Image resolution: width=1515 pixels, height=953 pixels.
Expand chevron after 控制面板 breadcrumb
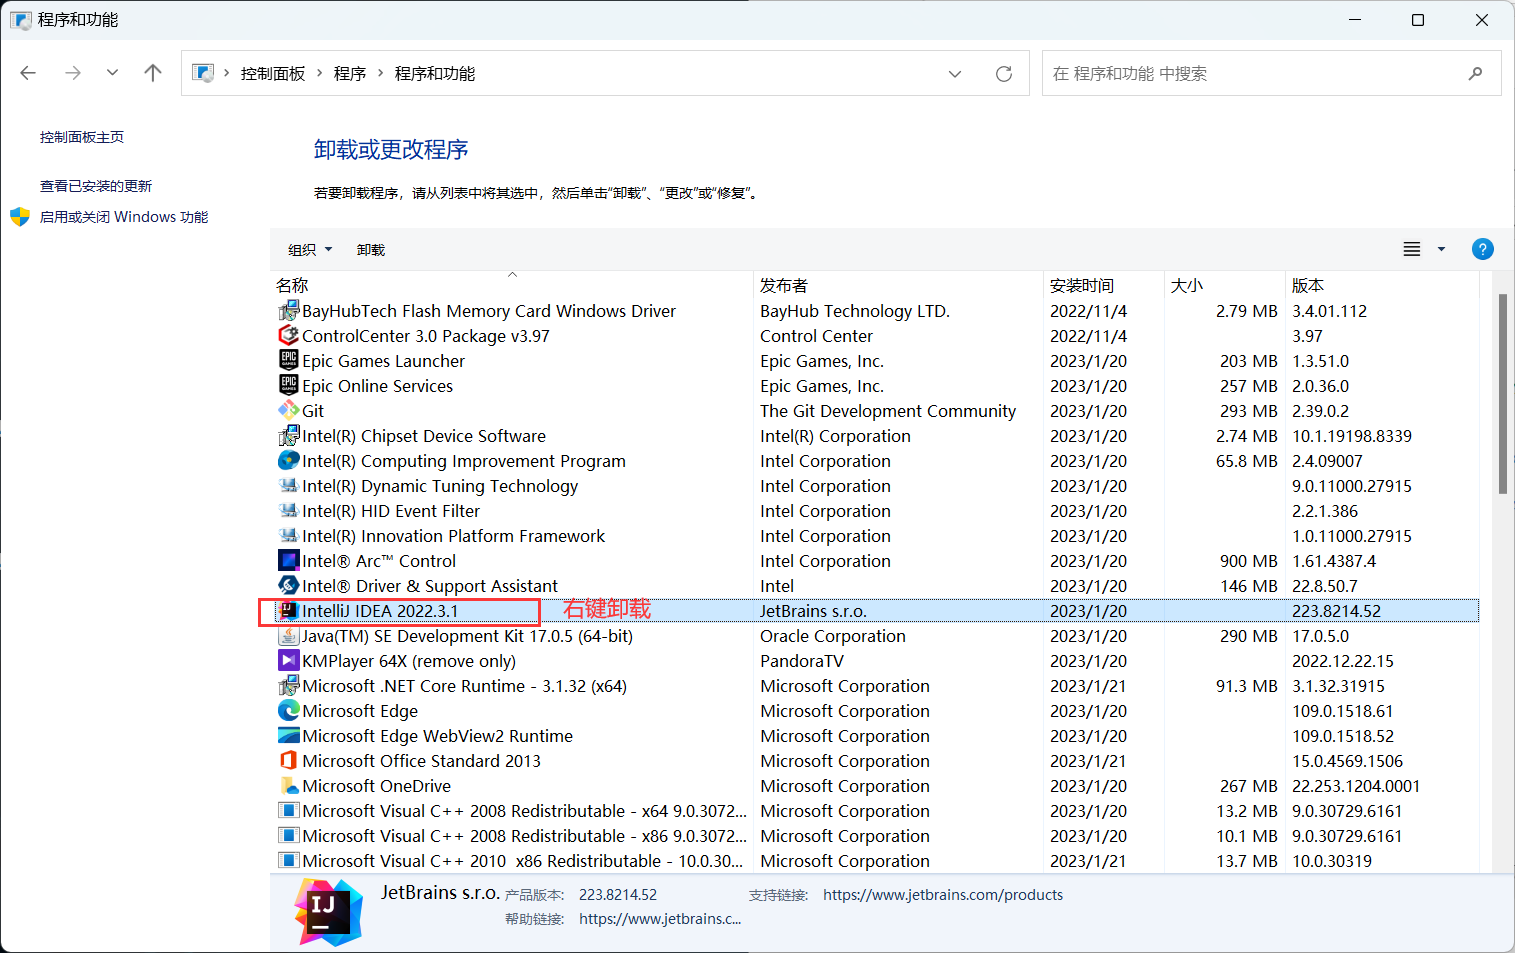click(320, 74)
